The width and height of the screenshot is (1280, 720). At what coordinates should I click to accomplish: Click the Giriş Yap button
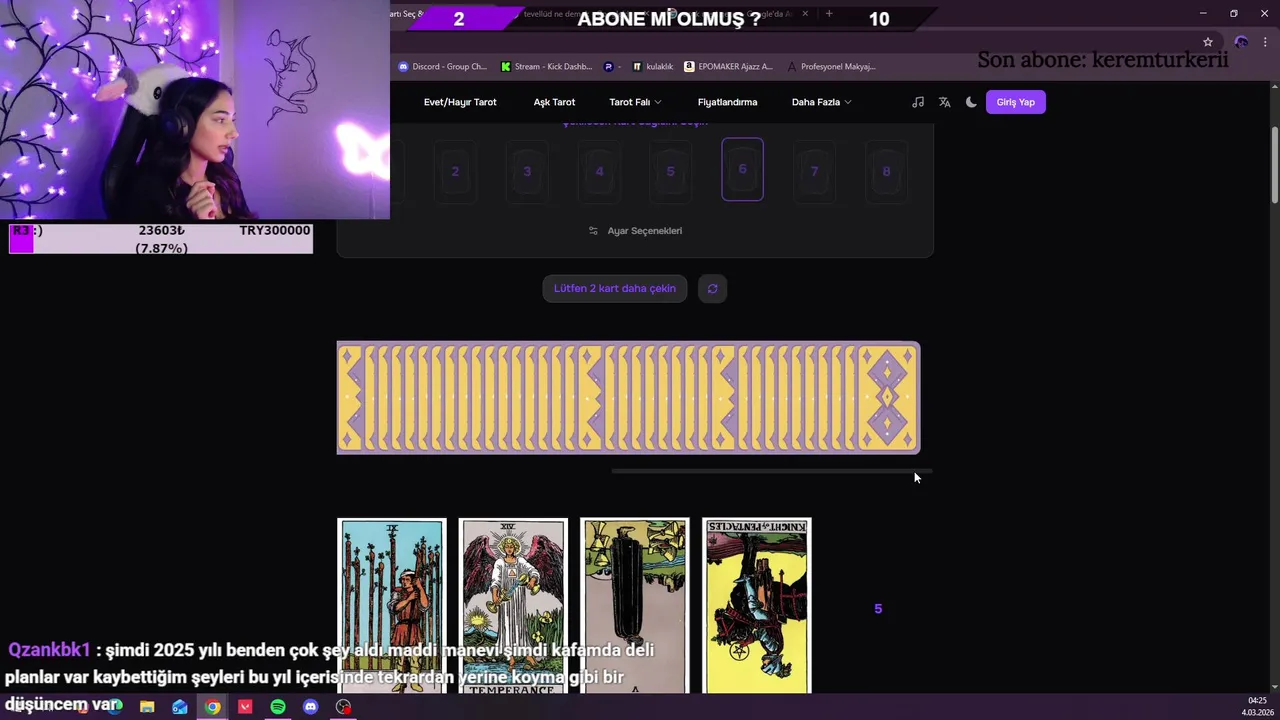[x=1016, y=102]
